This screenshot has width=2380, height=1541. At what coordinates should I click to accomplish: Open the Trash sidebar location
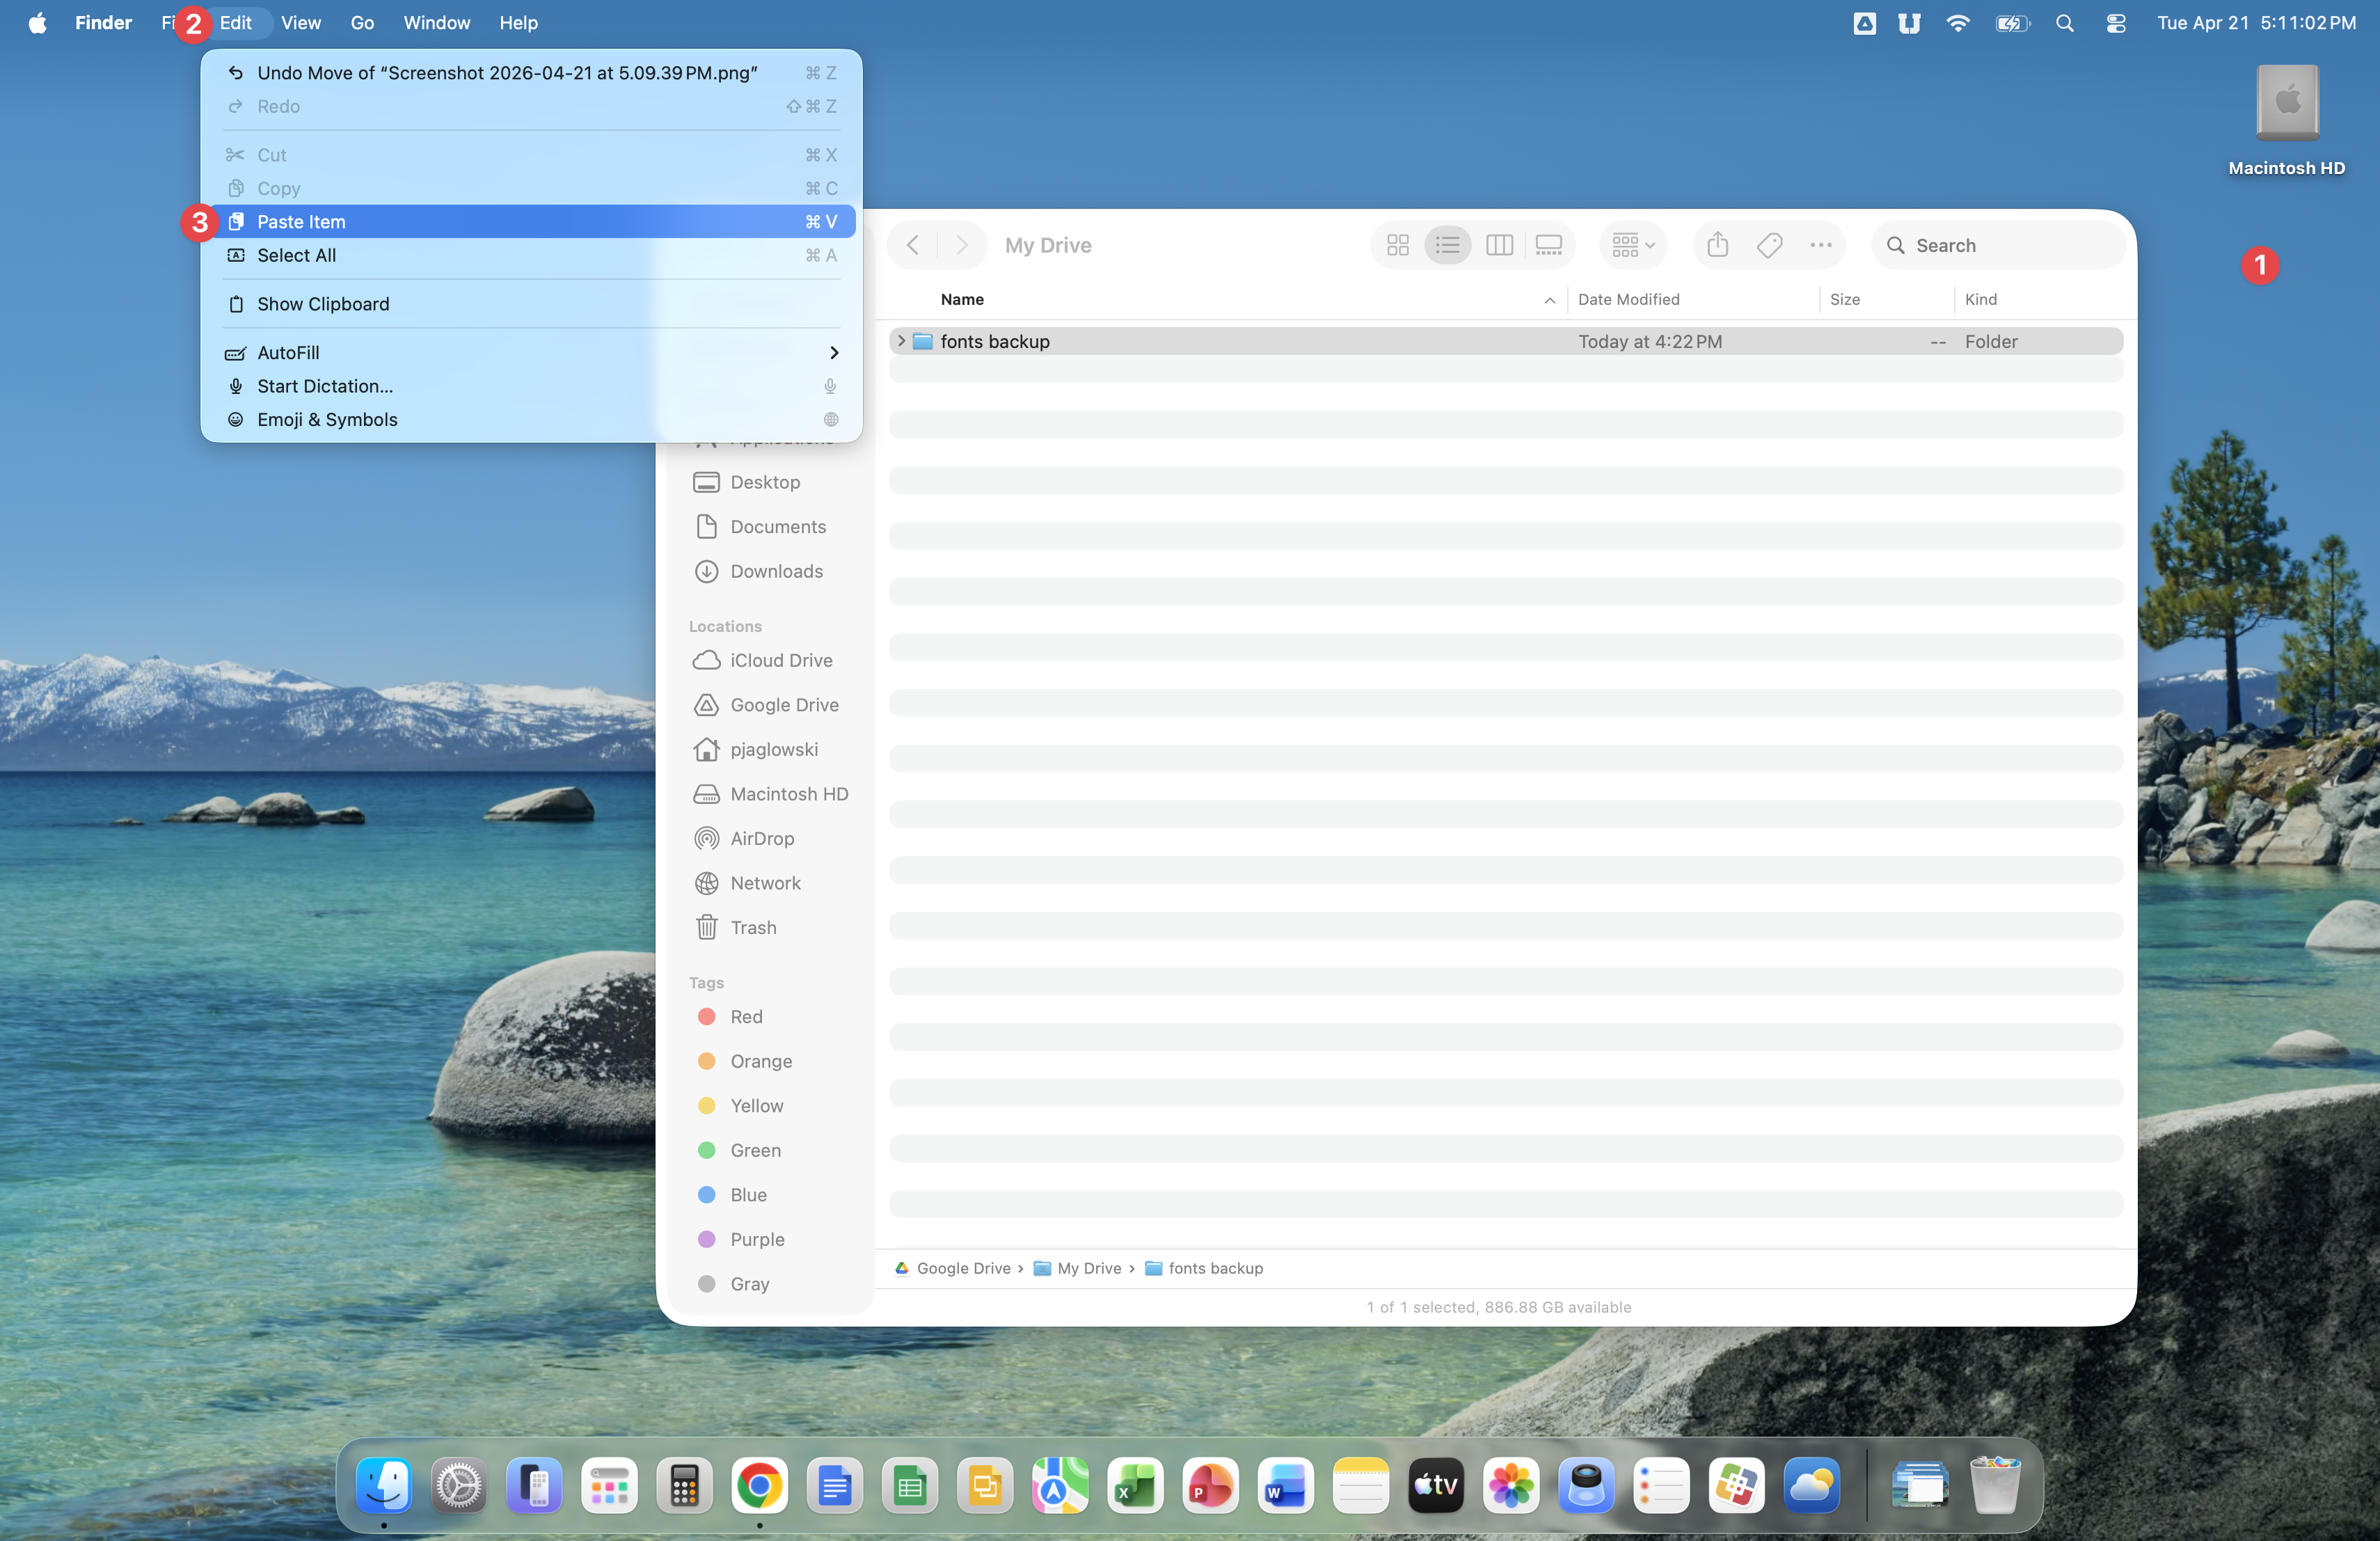coord(752,927)
